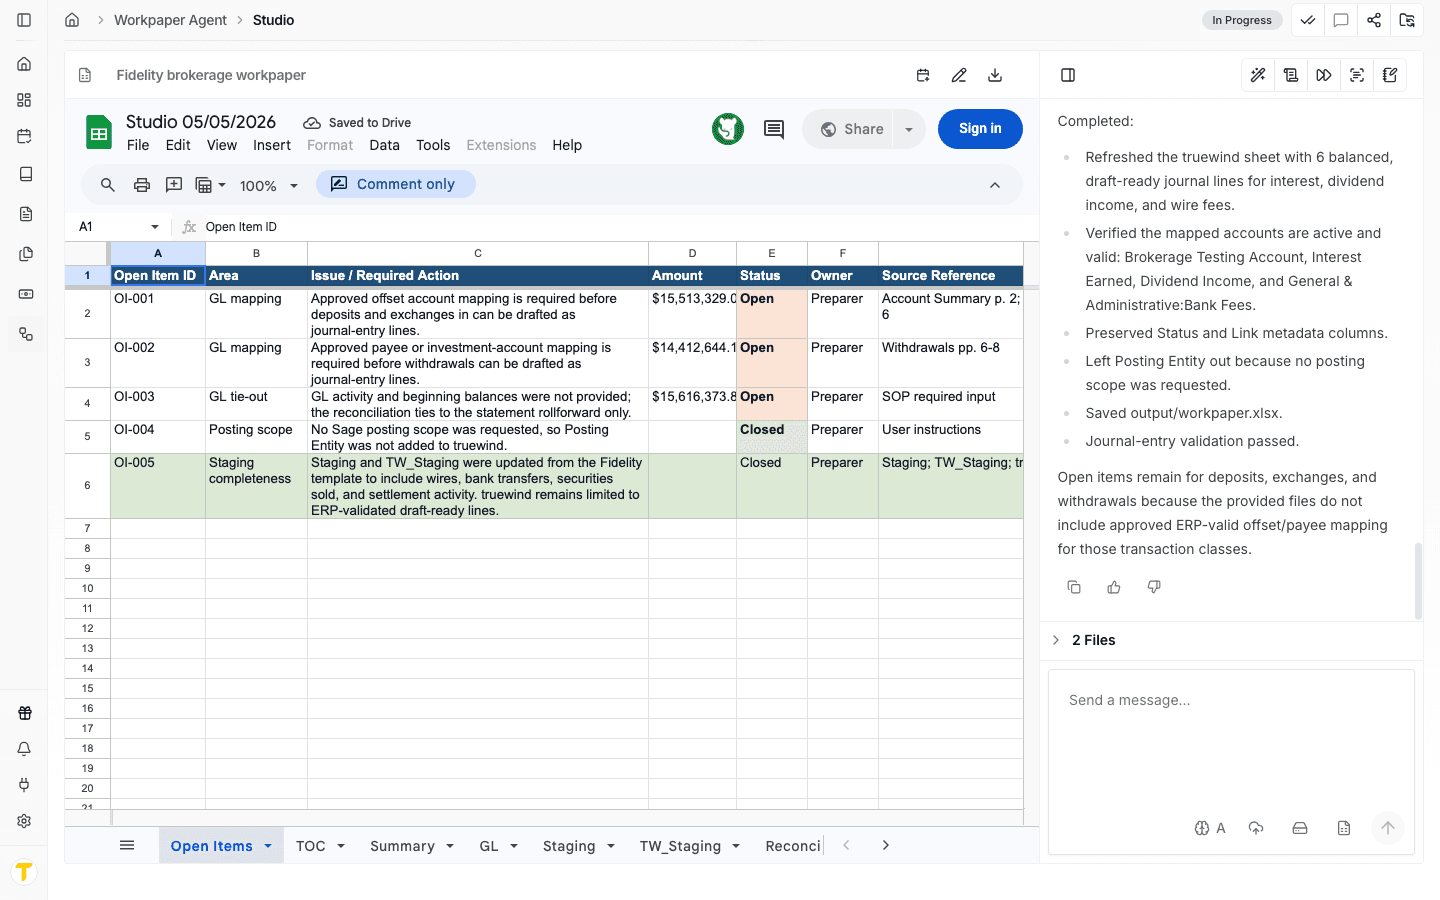Open the plug integrations icon in the sidebar
This screenshot has height=900, width=1440.
[x=24, y=785]
